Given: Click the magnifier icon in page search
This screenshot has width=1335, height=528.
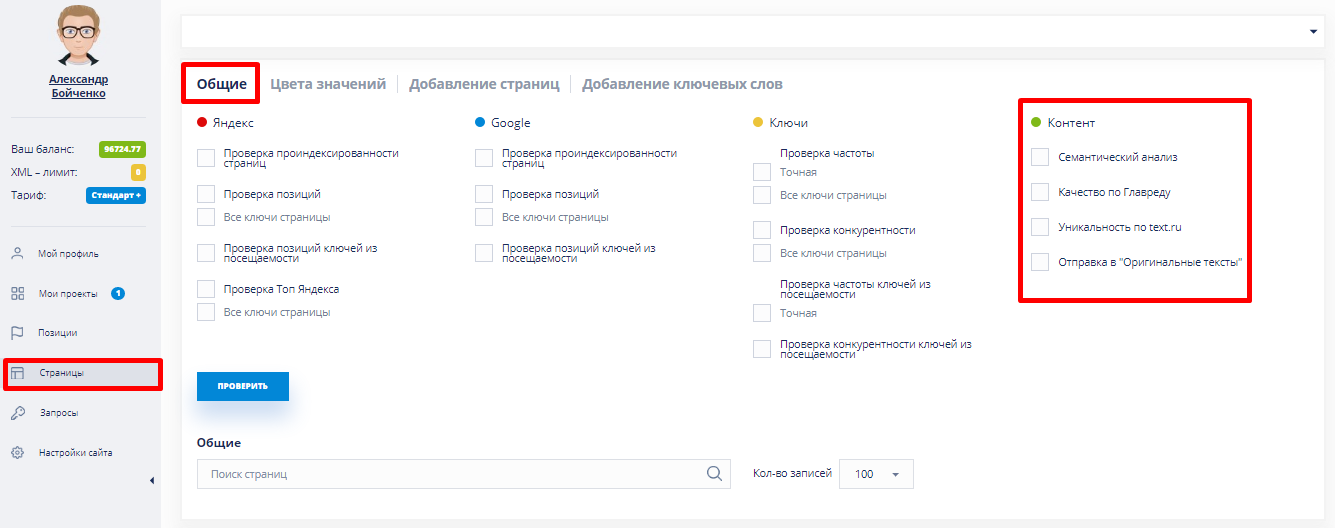Looking at the screenshot, I should pyautogui.click(x=714, y=474).
